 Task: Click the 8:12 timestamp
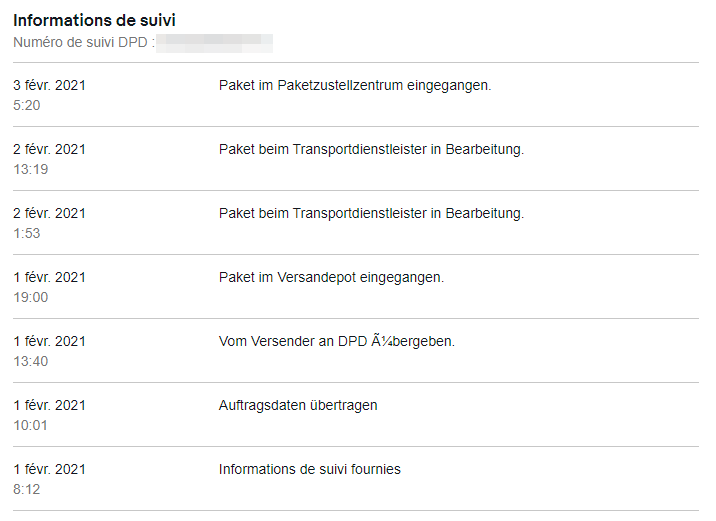pyautogui.click(x=27, y=489)
